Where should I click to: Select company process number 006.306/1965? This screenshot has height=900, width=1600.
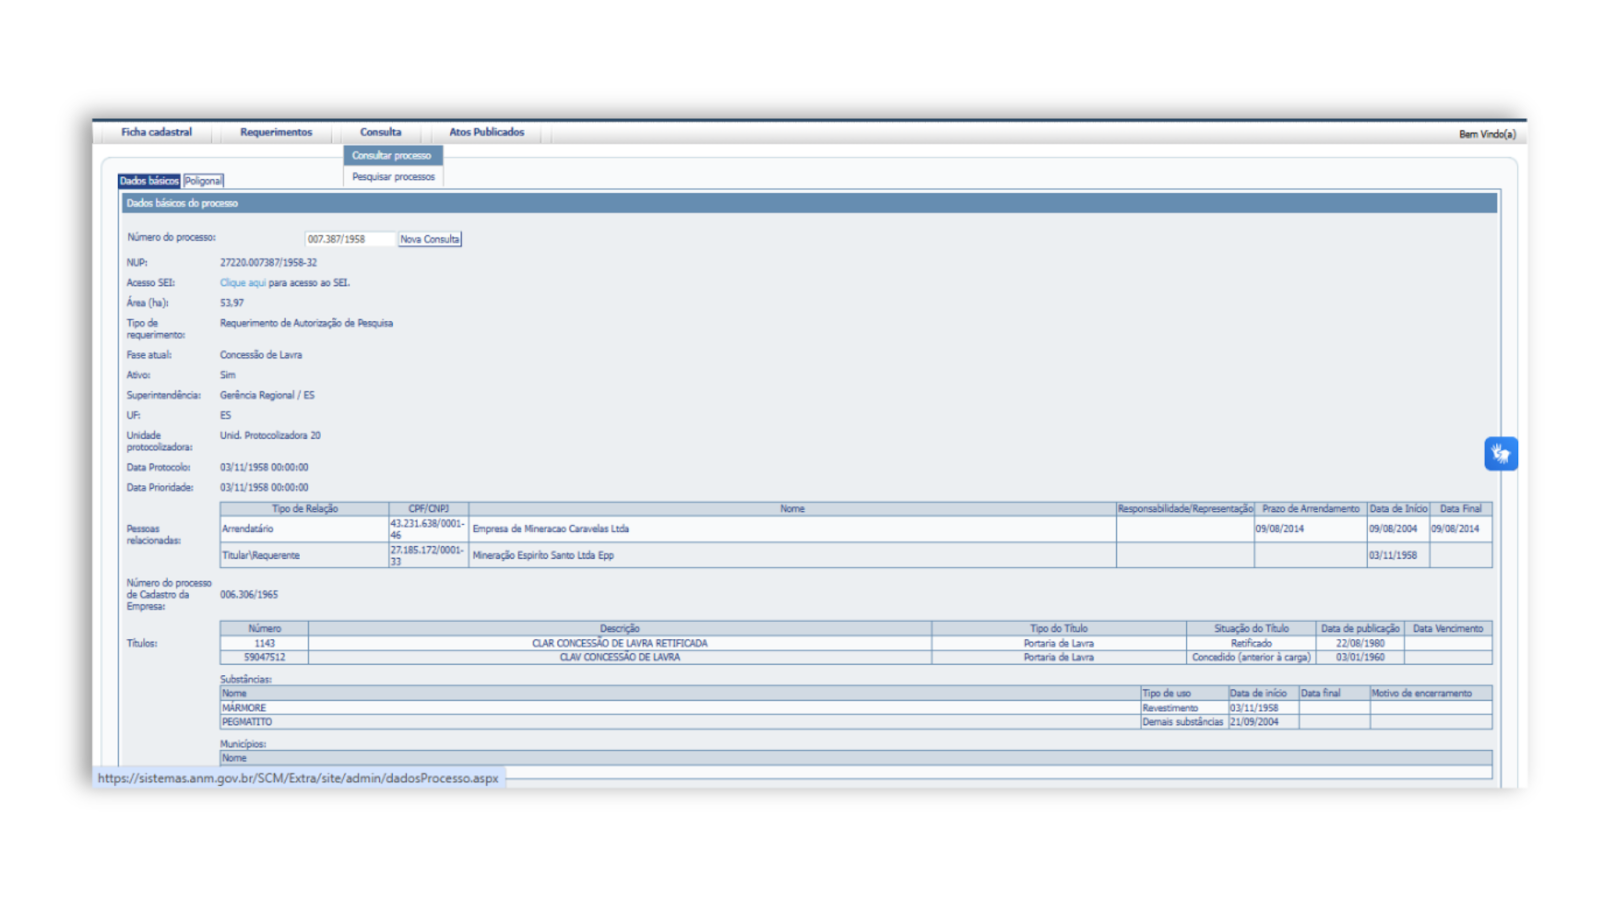pyautogui.click(x=249, y=595)
